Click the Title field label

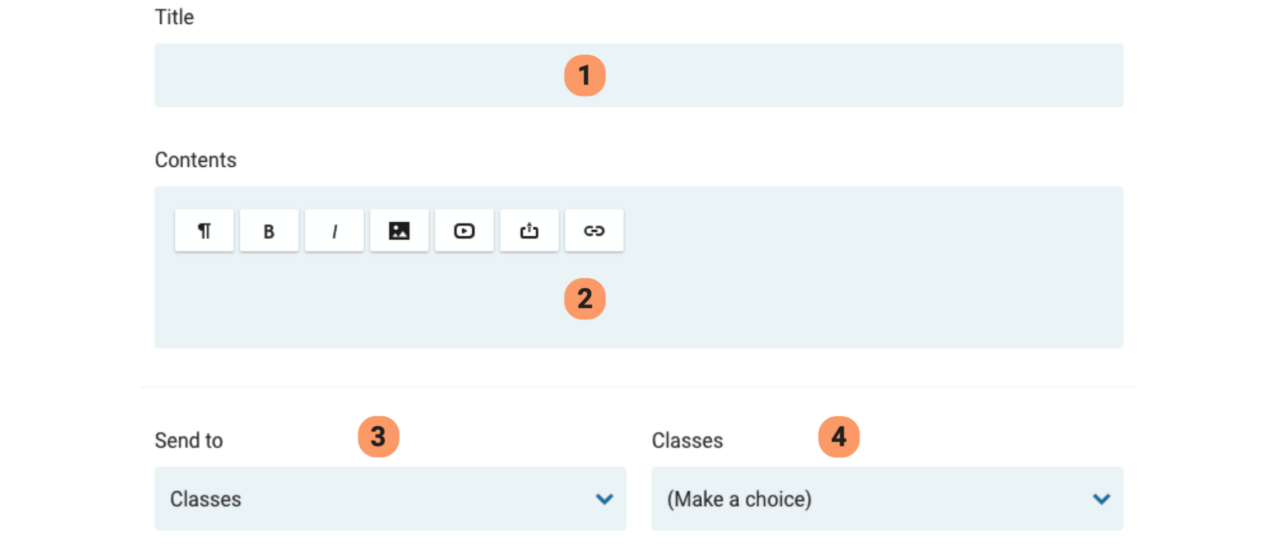point(174,17)
